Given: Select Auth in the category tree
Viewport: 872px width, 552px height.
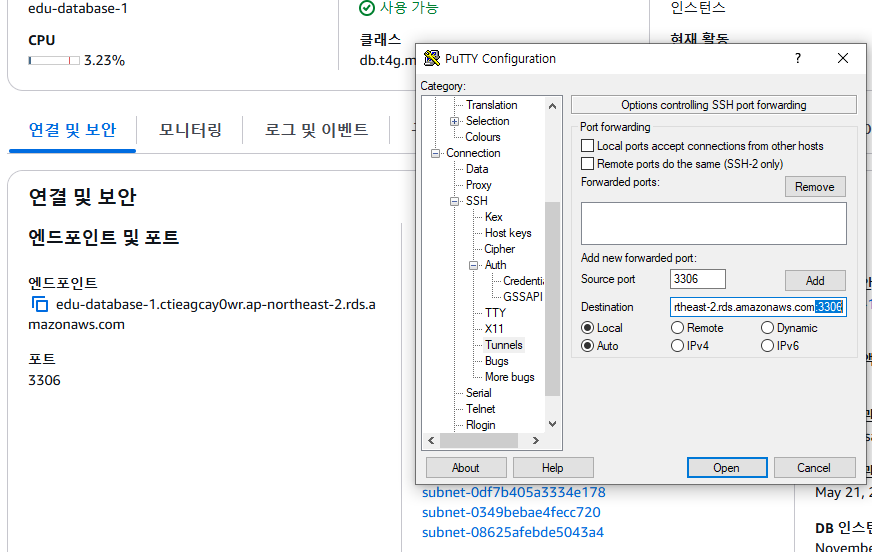Looking at the screenshot, I should click(x=496, y=265).
